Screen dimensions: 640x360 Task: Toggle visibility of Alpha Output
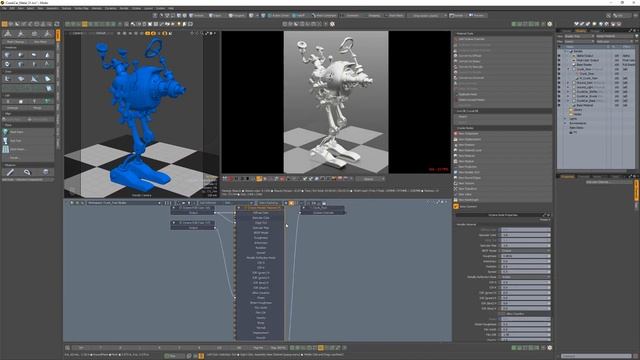[x=559, y=56]
